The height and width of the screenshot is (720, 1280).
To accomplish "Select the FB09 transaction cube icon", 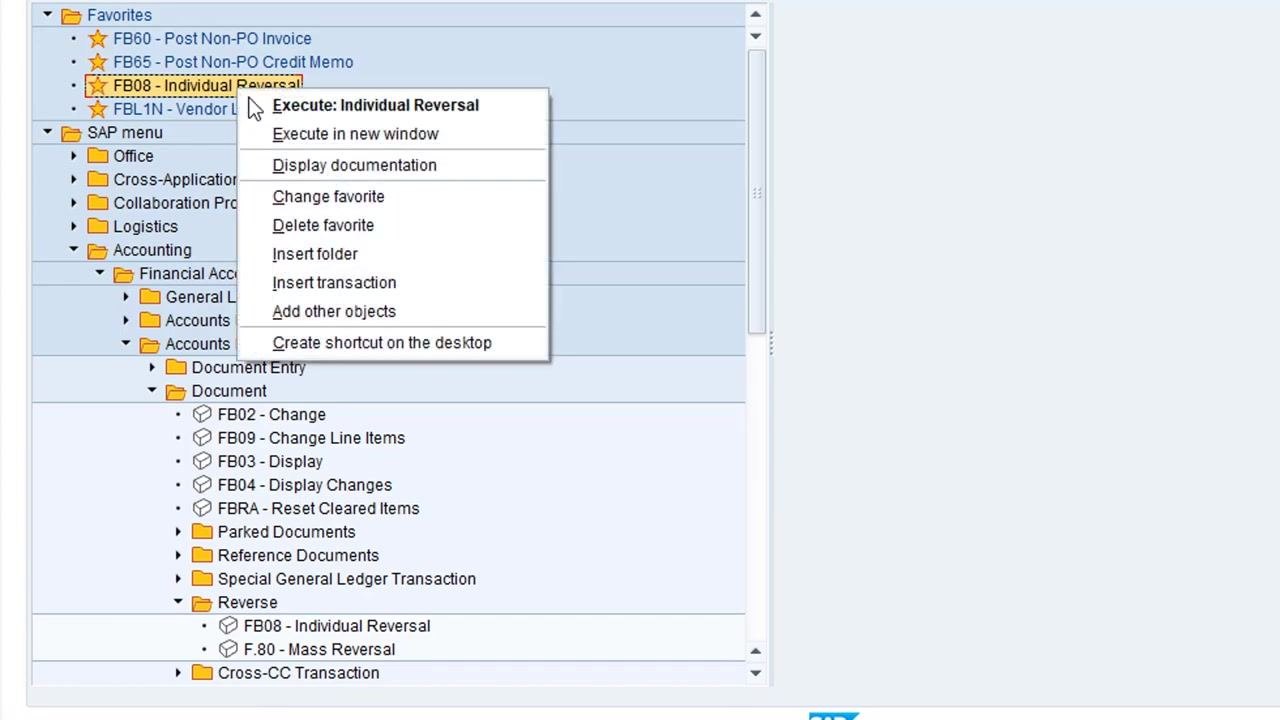I will click(x=202, y=437).
